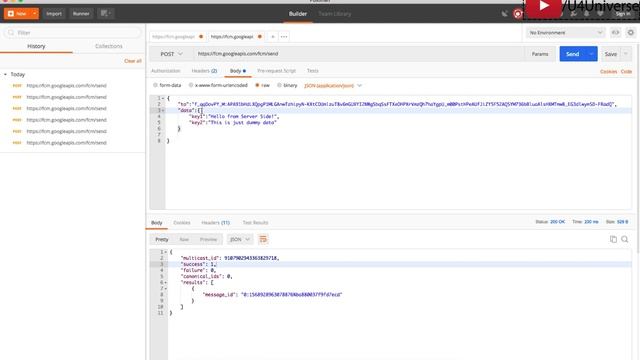
Task: Open the manage environments gear icon
Action: tap(631, 32)
